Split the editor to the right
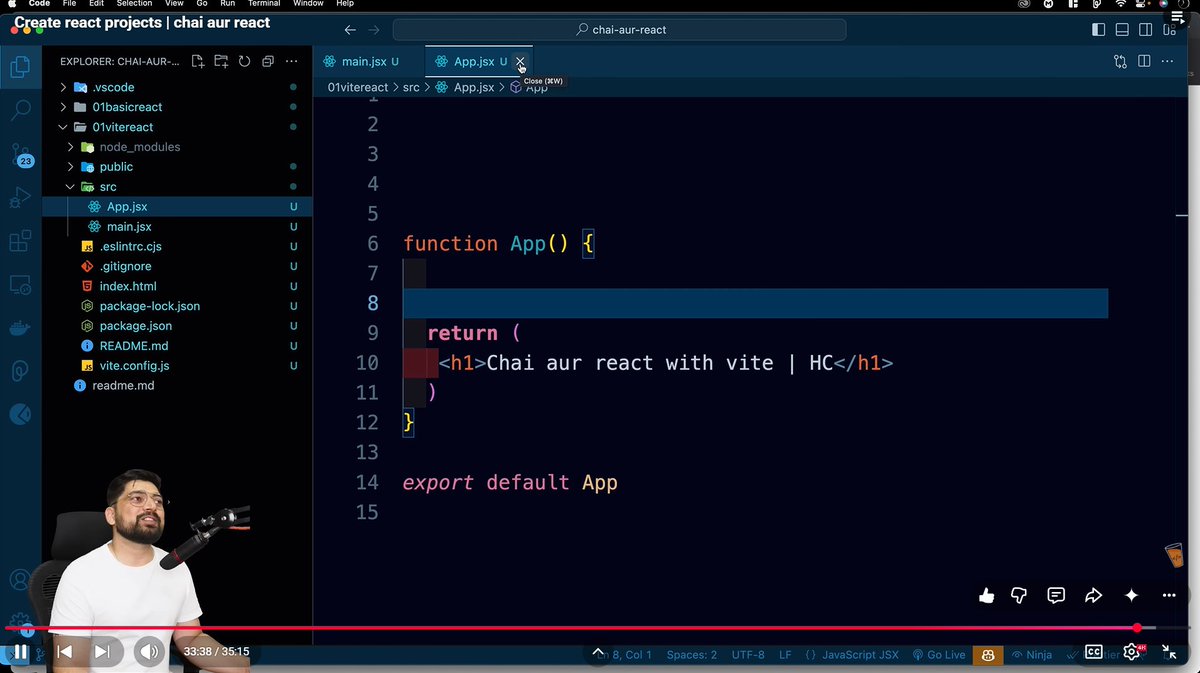1200x673 pixels. click(1145, 62)
